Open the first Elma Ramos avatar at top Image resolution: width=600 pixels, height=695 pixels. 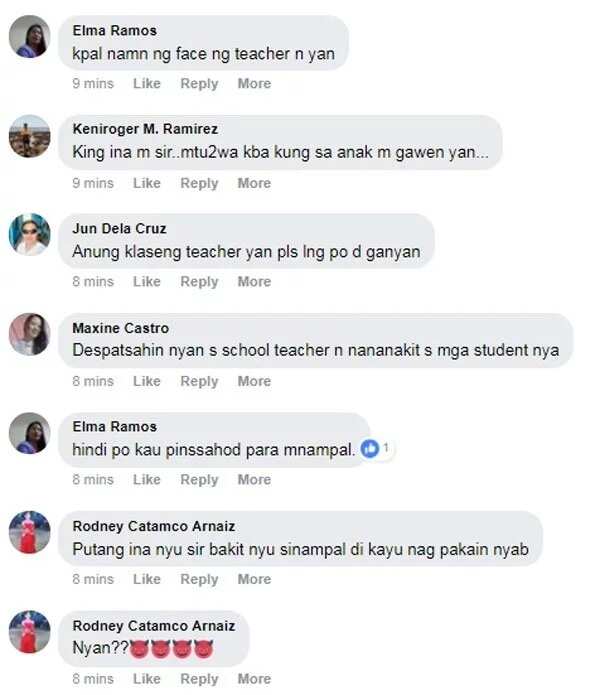click(30, 37)
